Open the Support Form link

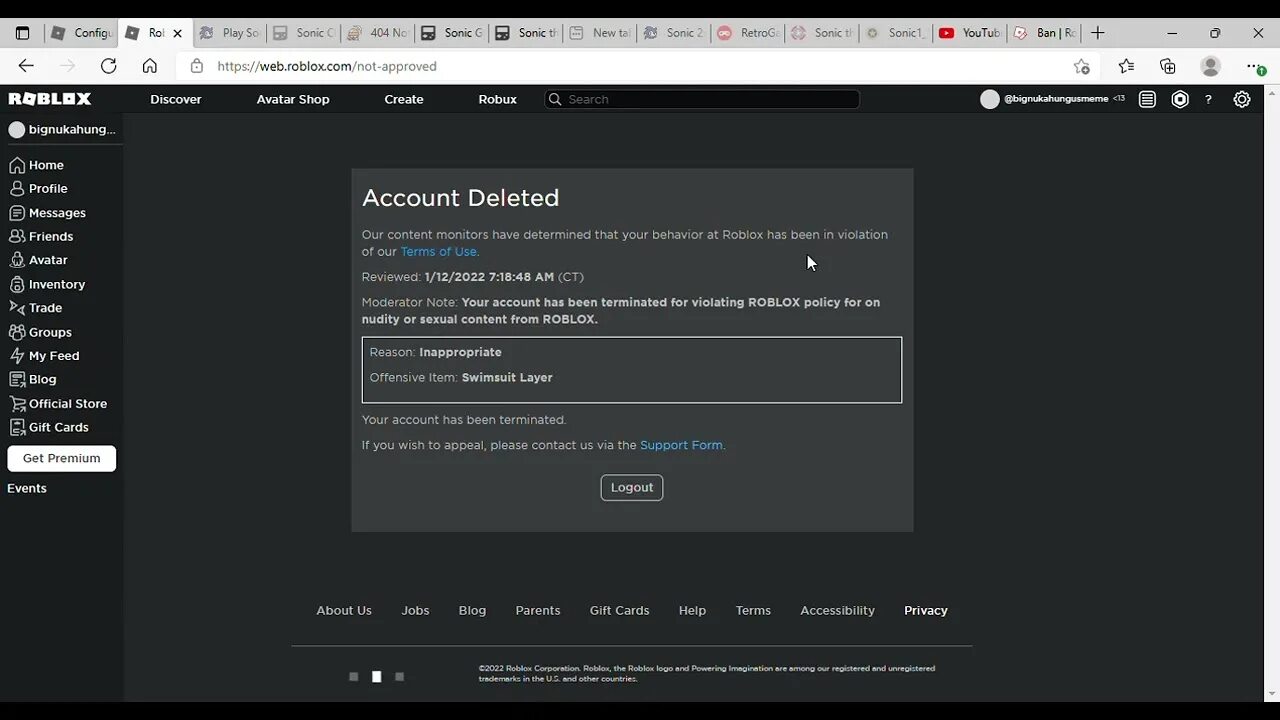[681, 445]
